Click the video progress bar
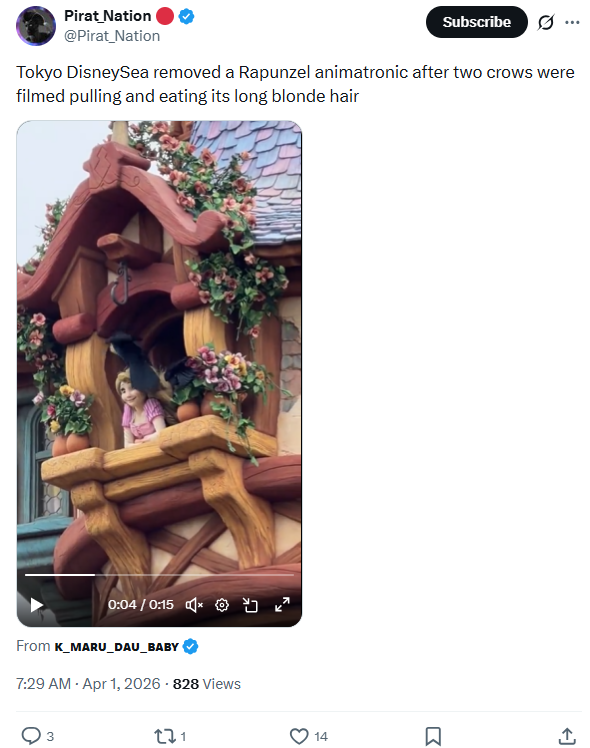590x748 pixels. [x=159, y=575]
